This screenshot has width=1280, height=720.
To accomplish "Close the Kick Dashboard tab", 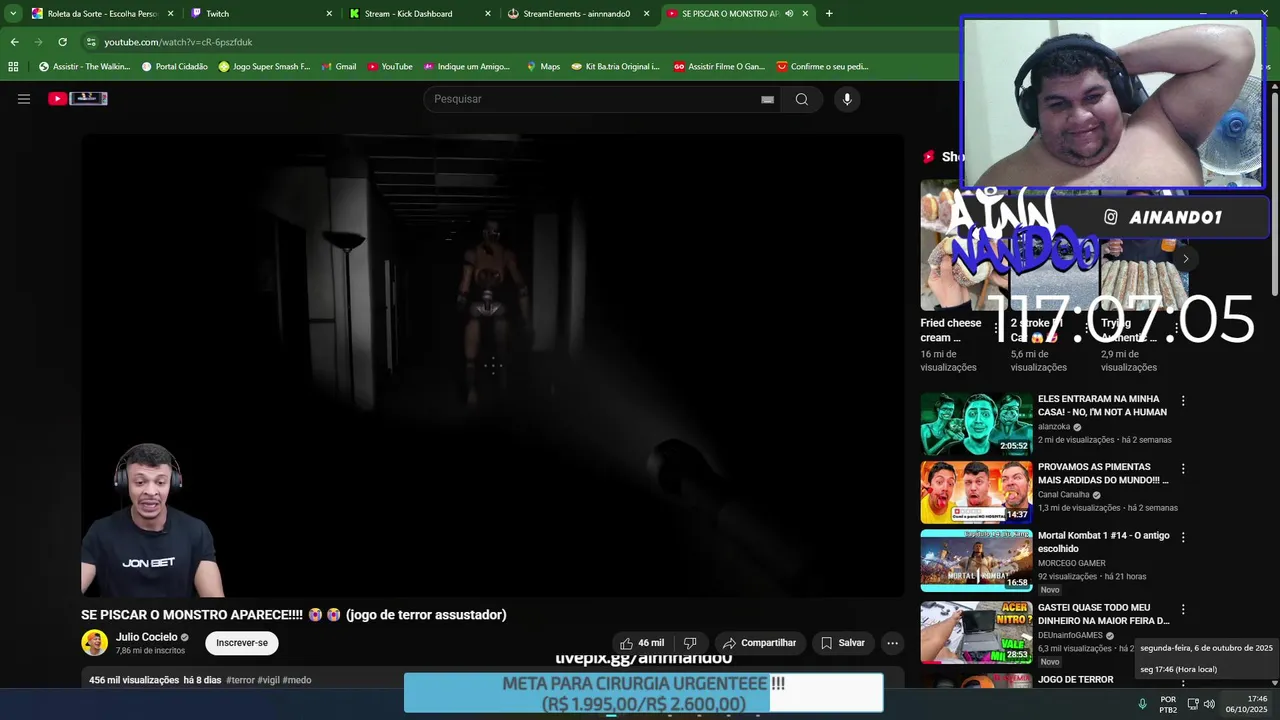I will 488,14.
